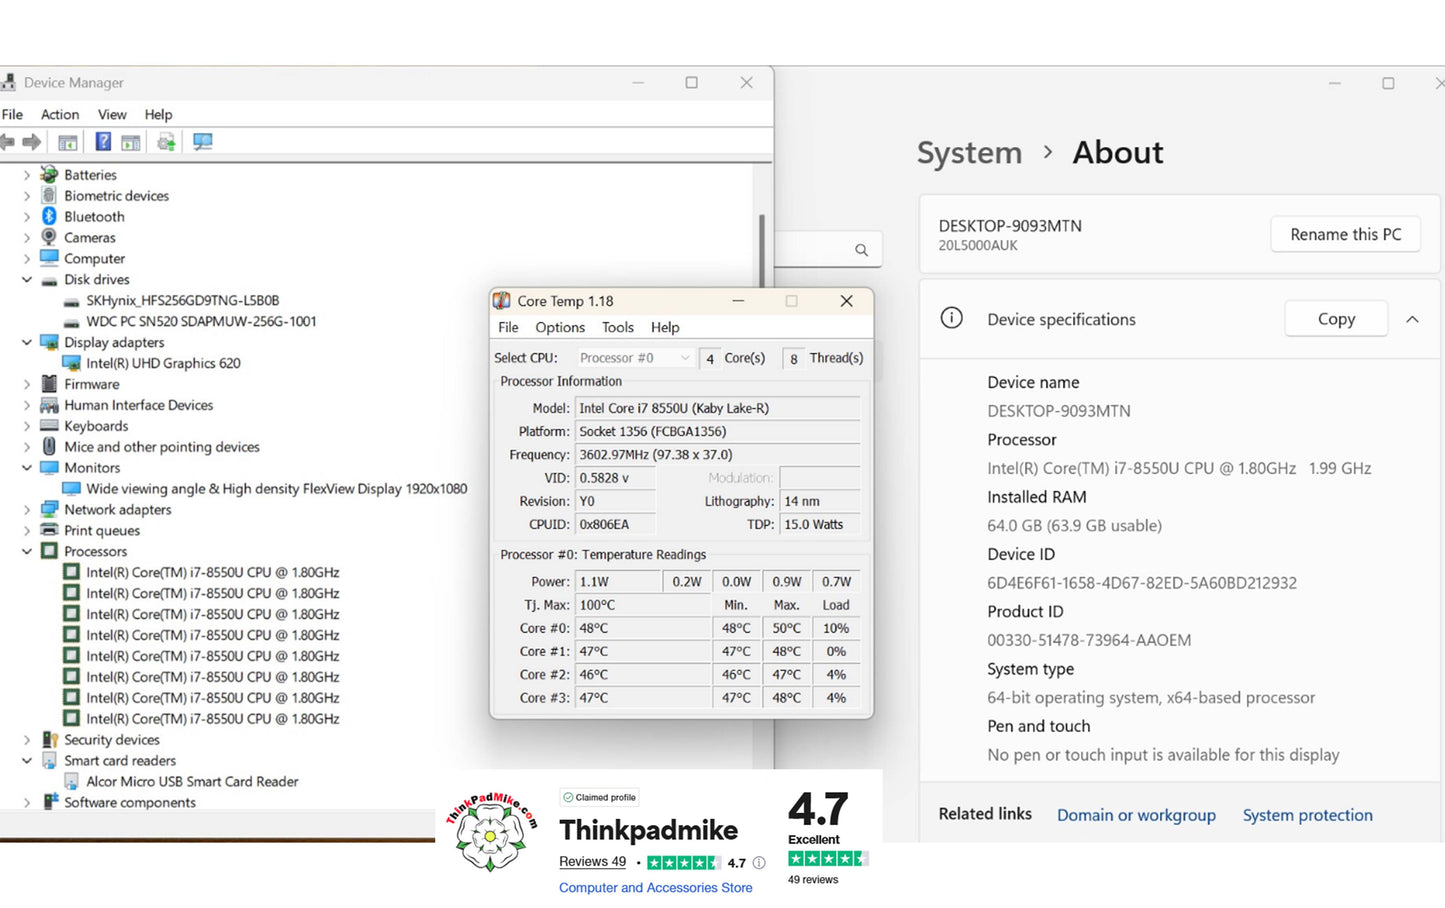Click the Tj. Max value 100°C
The image size is (1445, 908).
click(x=643, y=605)
